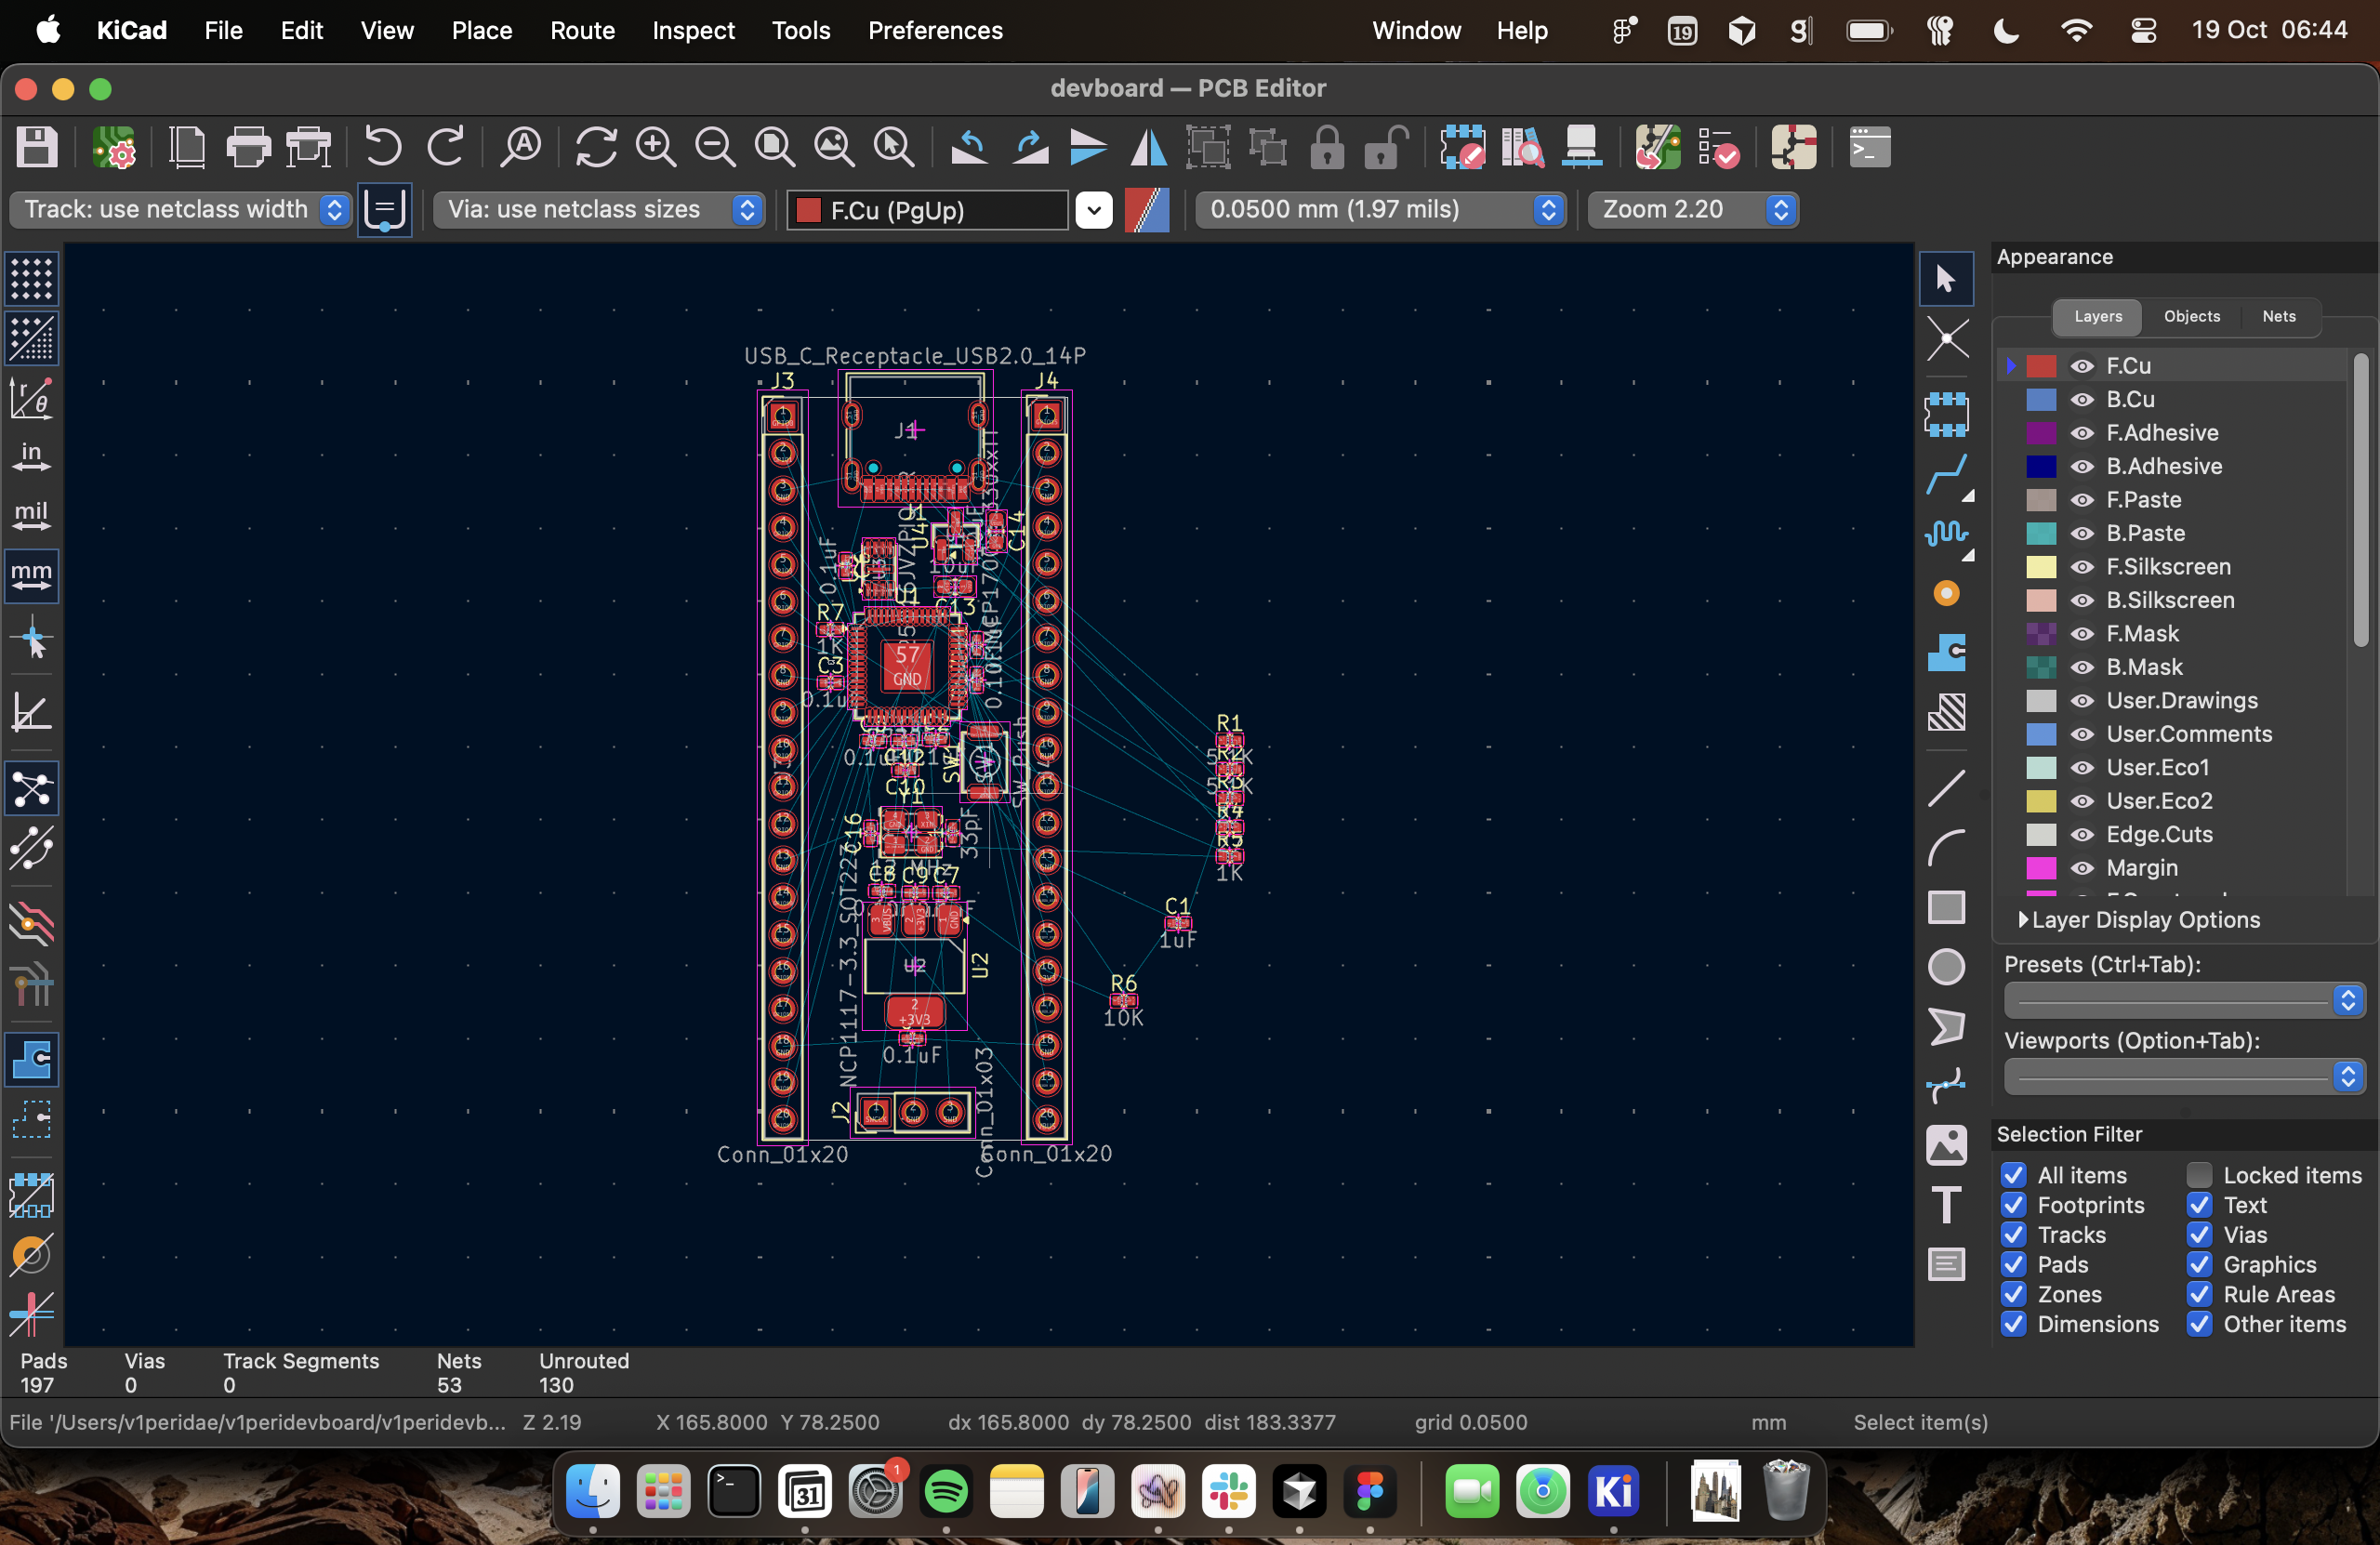Viewport: 2380px width, 1545px height.
Task: Click the F.Silkscreen color swatch
Action: (2040, 567)
